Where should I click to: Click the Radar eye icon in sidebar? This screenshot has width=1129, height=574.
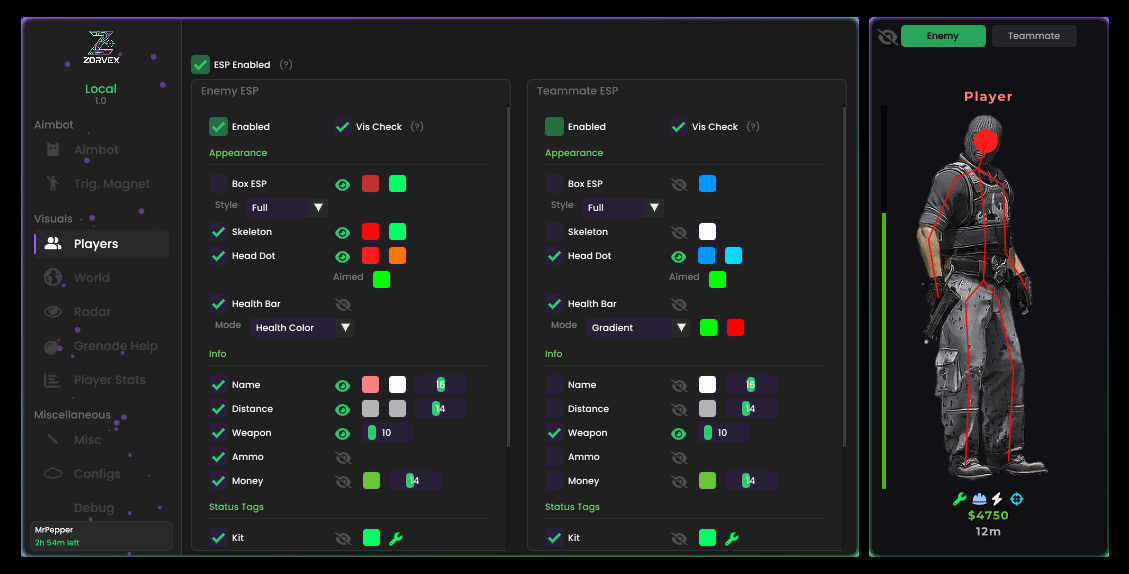coord(53,312)
